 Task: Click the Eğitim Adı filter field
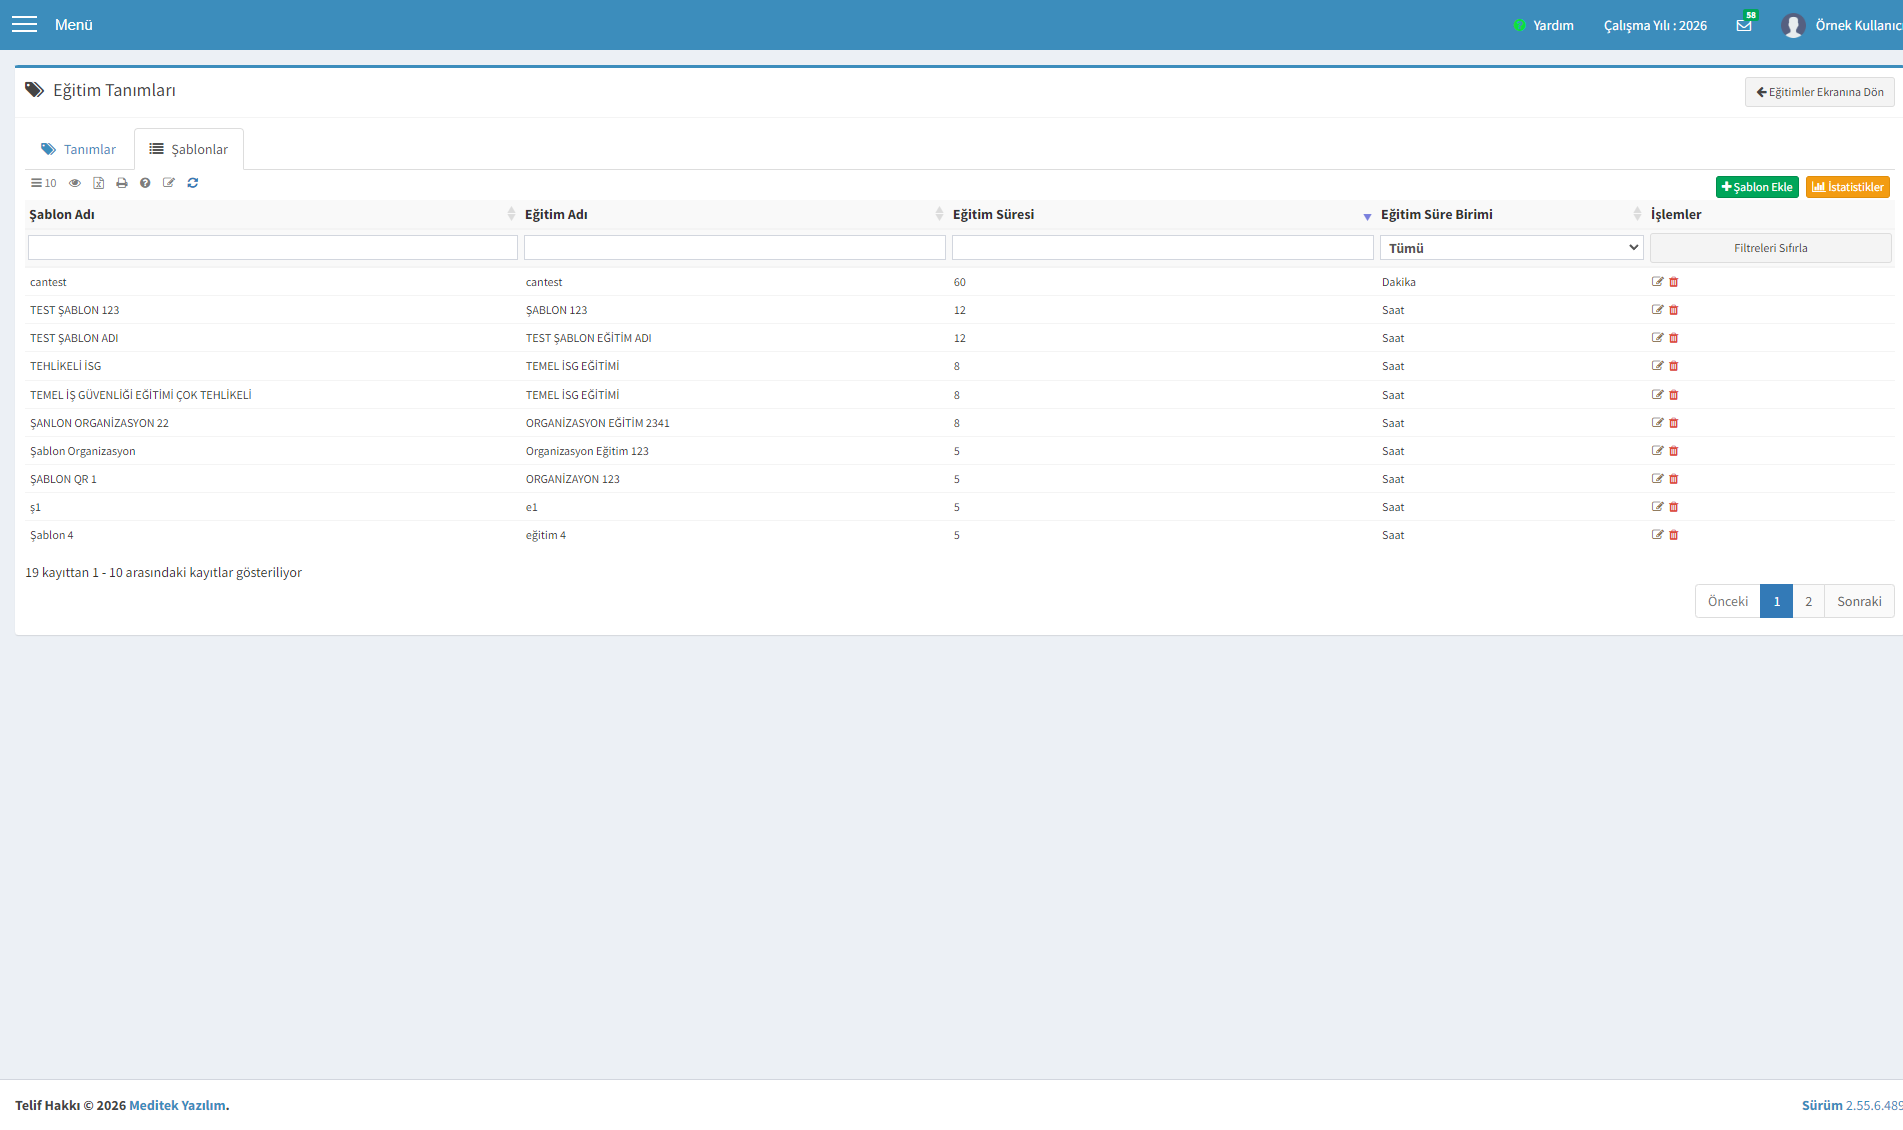[x=734, y=248]
